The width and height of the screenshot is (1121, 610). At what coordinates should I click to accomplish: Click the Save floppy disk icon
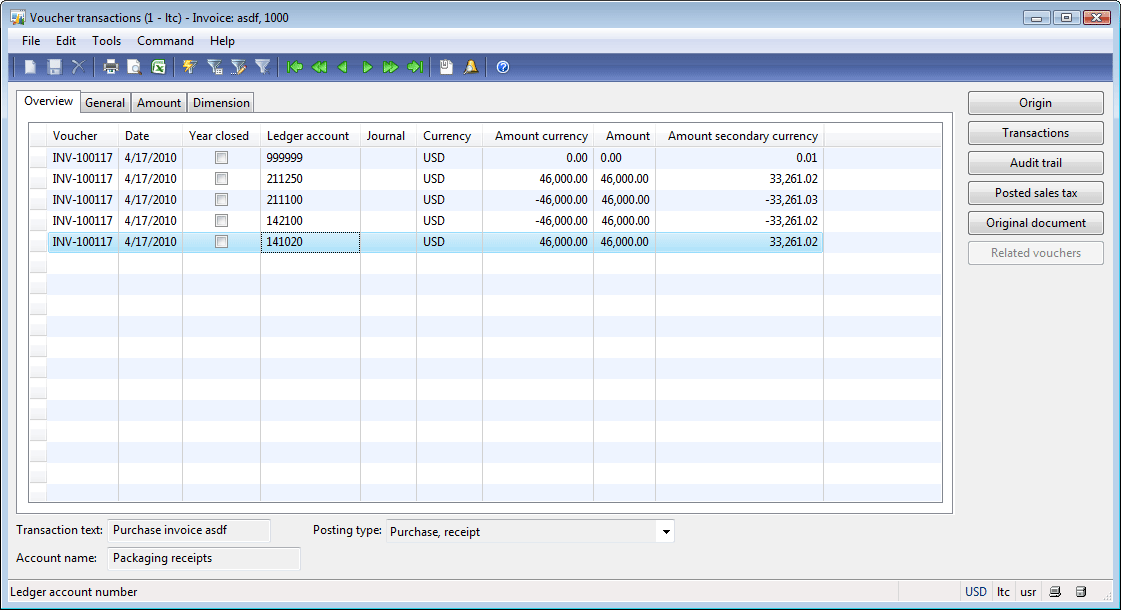tap(54, 67)
